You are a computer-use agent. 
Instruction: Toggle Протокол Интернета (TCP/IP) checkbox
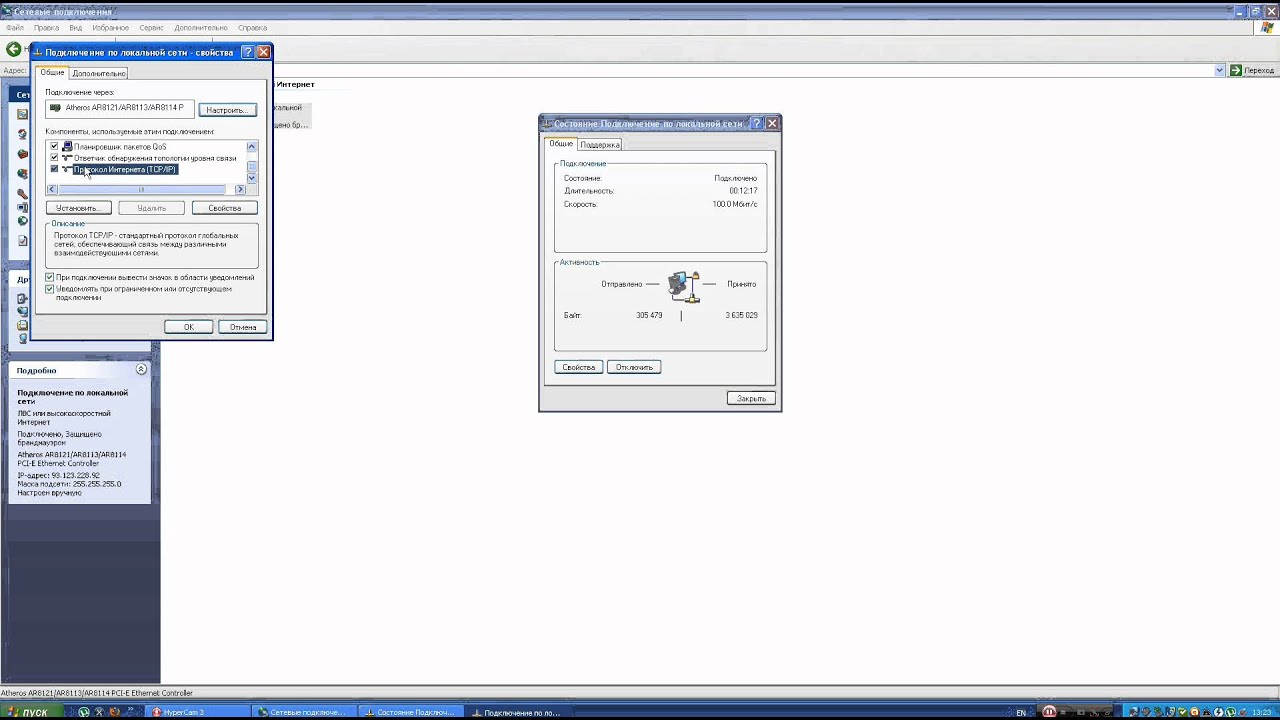pos(54,169)
